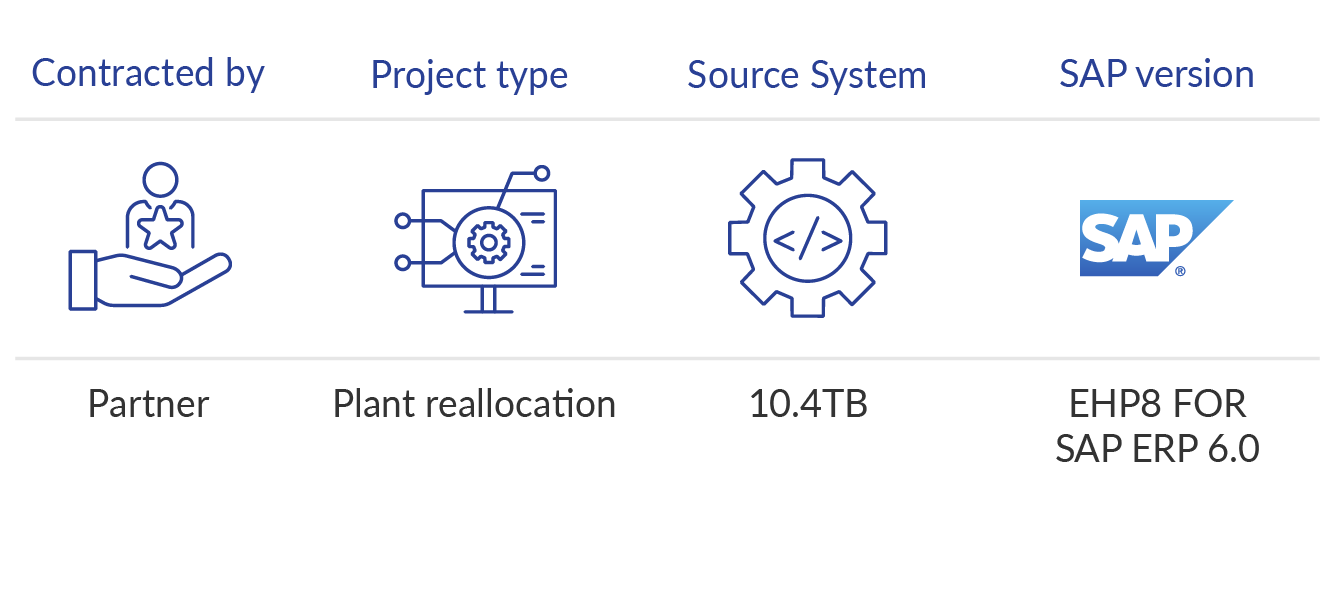Click the SAP ERP 6.0 text line

click(x=1157, y=449)
